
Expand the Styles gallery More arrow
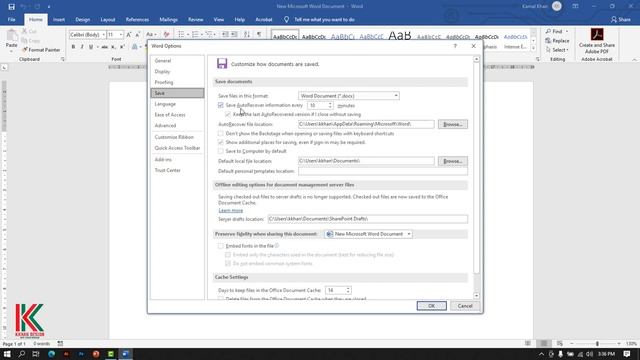[x=533, y=49]
